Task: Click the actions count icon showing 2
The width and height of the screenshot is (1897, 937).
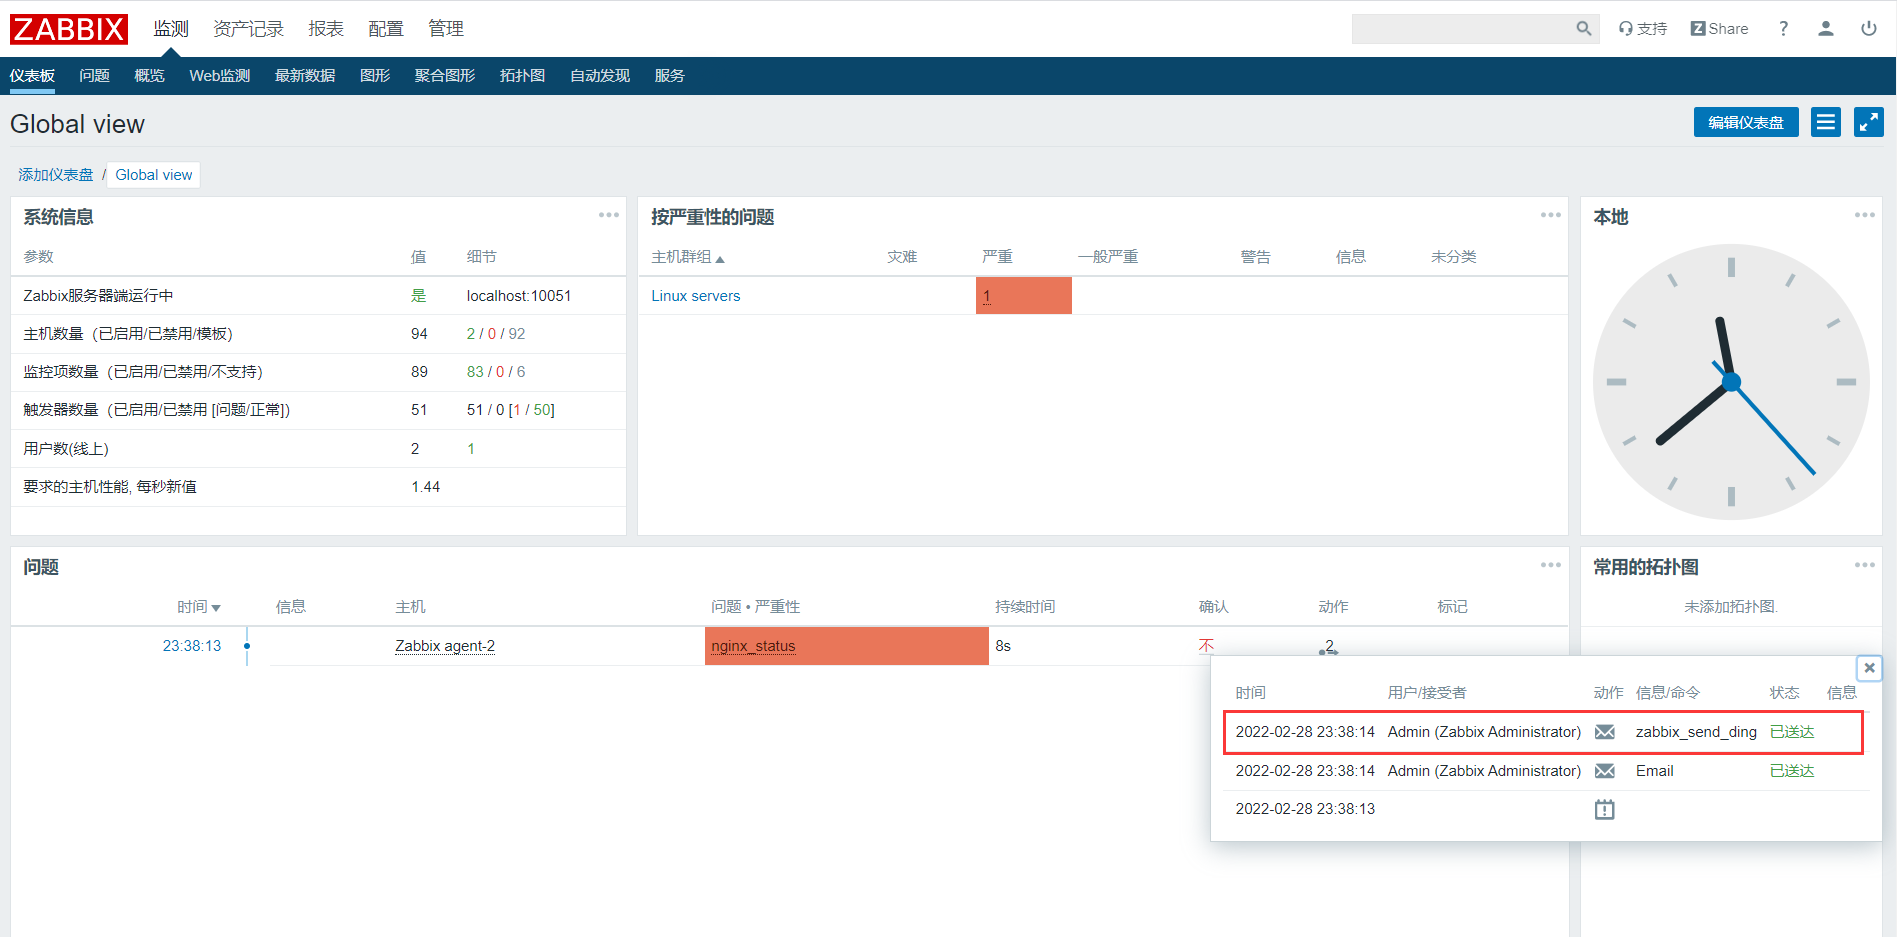Action: (x=1328, y=647)
